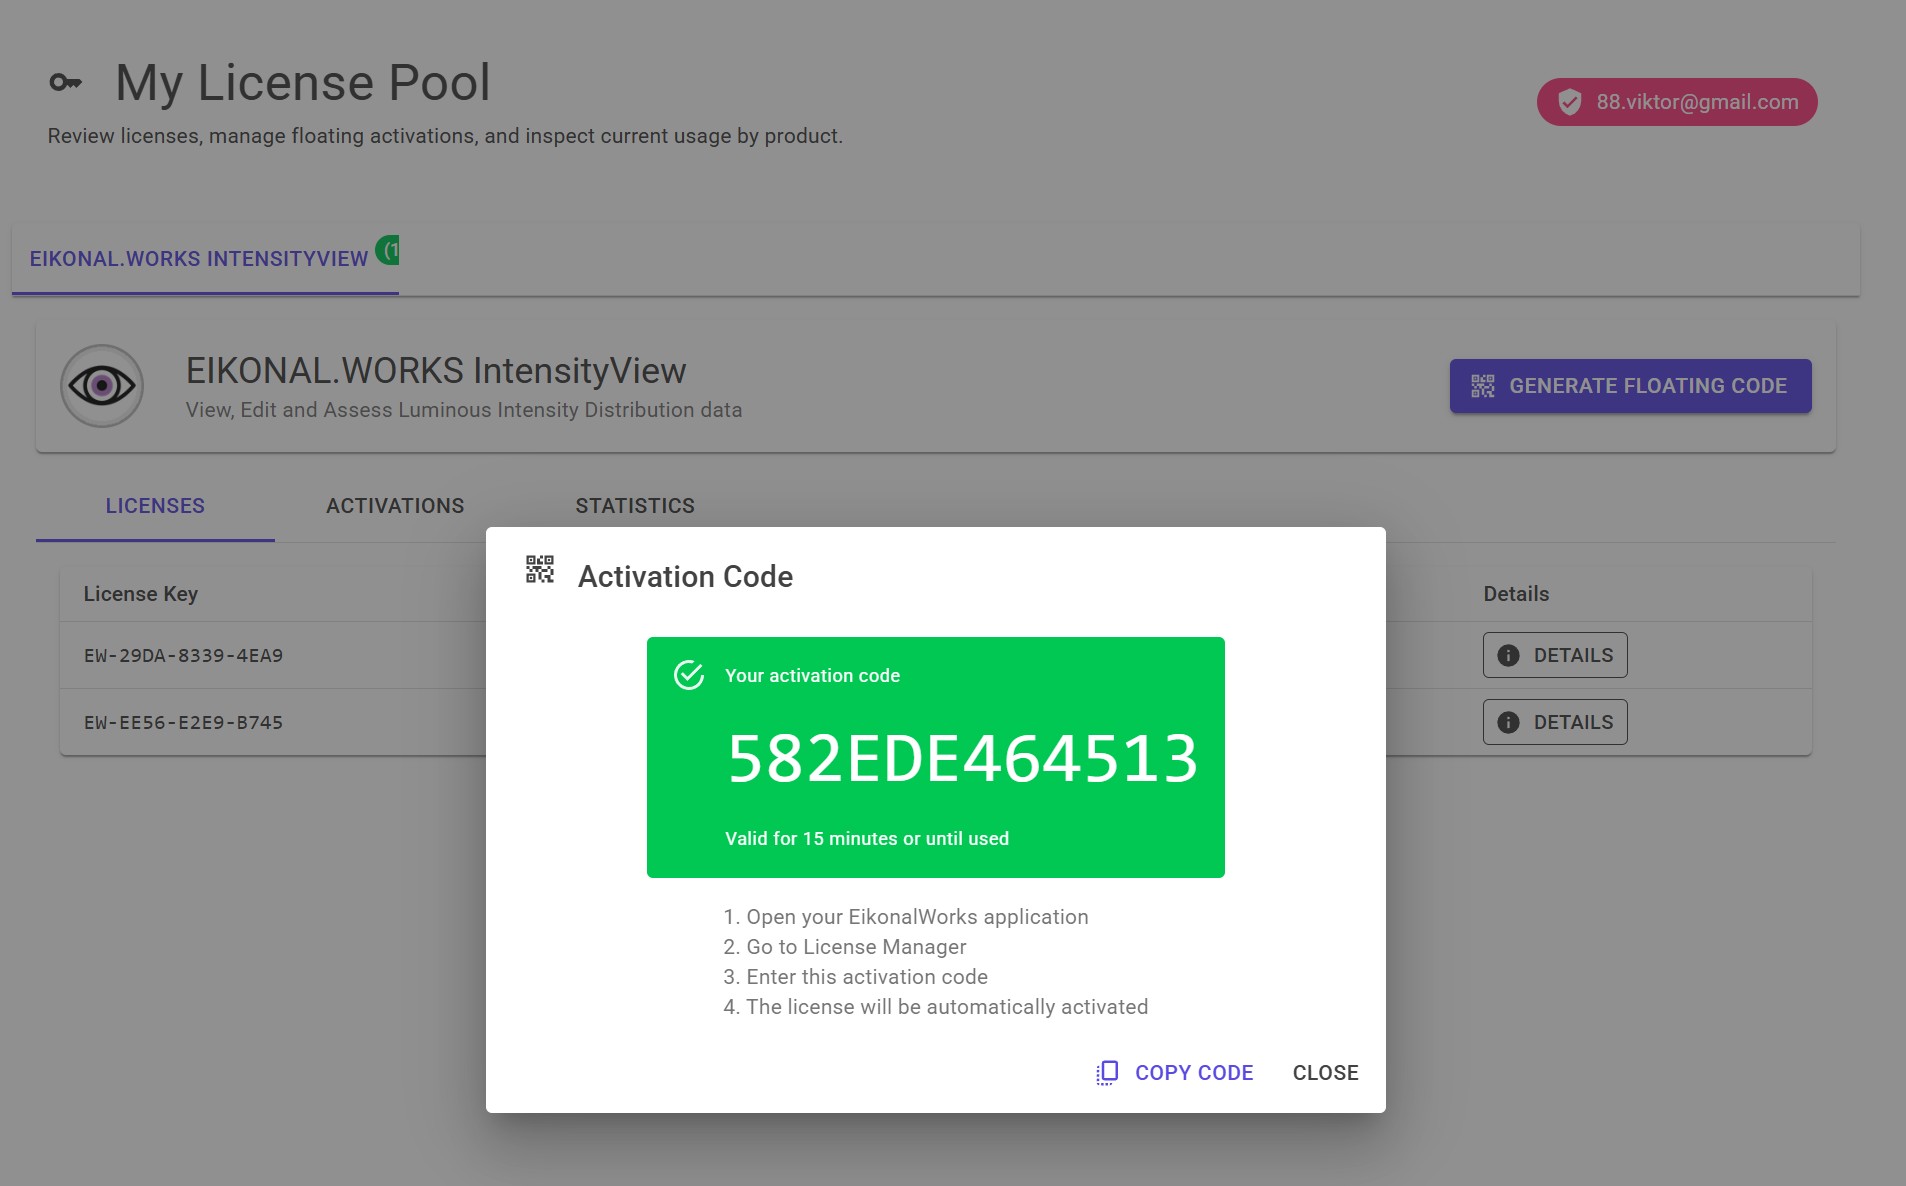Image resolution: width=1906 pixels, height=1186 pixels.
Task: Click the checkmark icon in the green panel
Action: pyautogui.click(x=689, y=675)
